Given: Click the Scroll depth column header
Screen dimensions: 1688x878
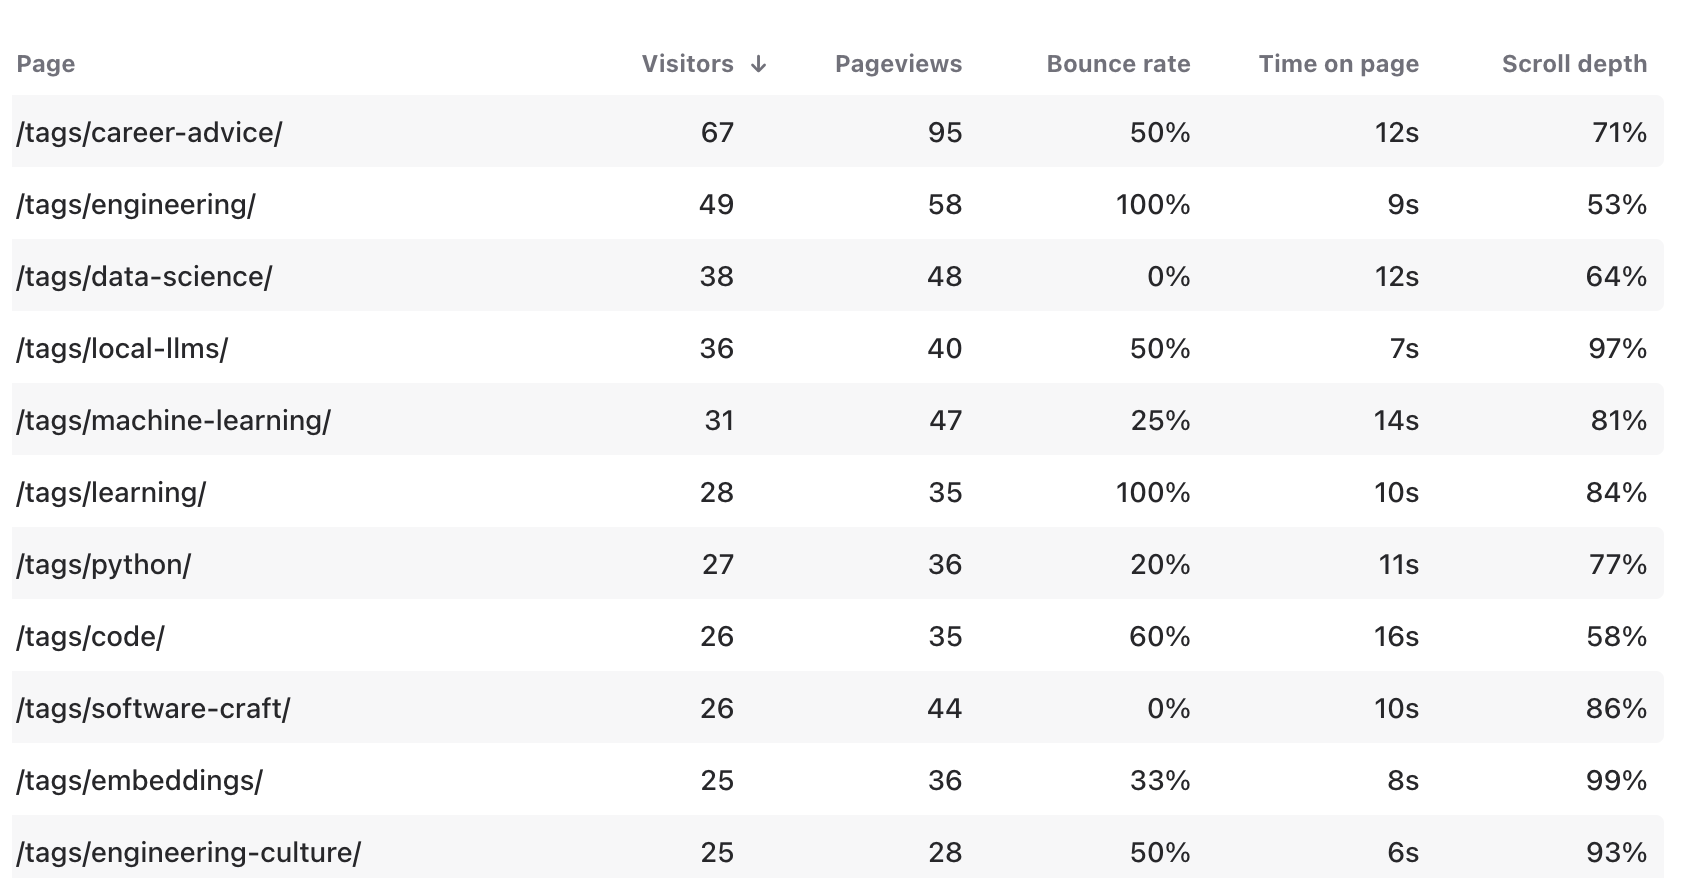Looking at the screenshot, I should point(1574,64).
